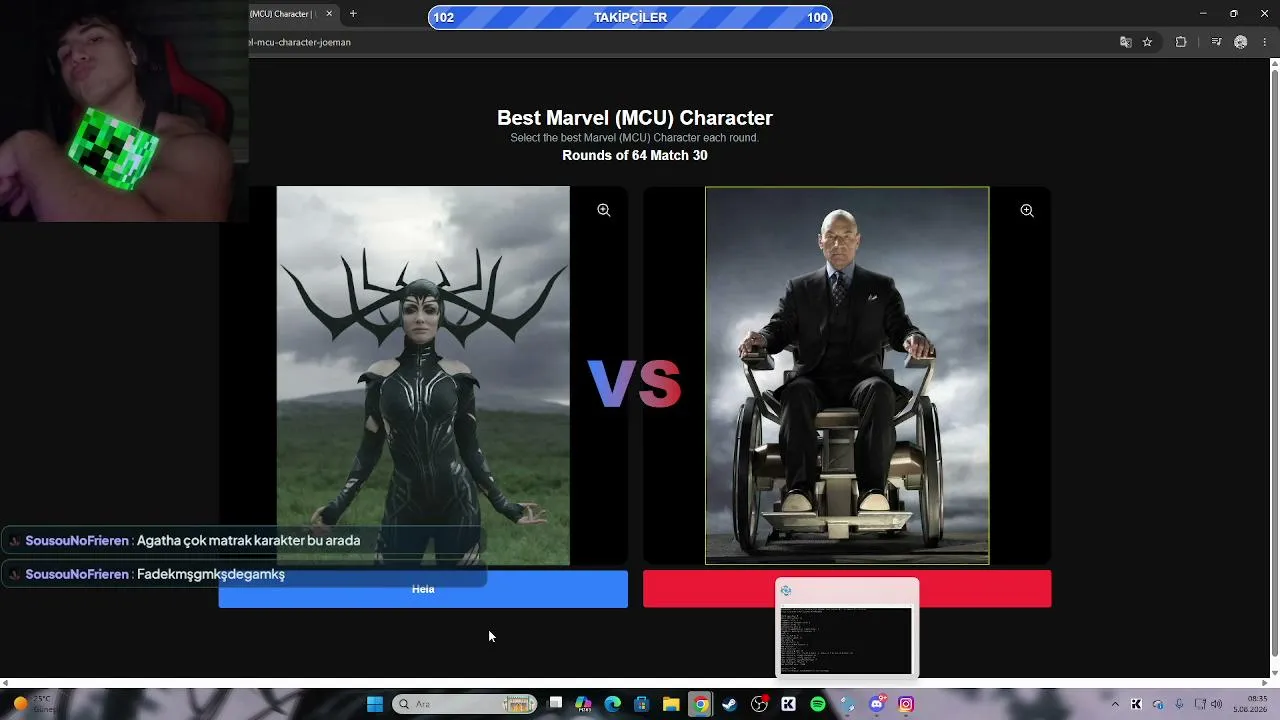Select the Hela character picture
This screenshot has height=720, width=1280.
pos(423,375)
